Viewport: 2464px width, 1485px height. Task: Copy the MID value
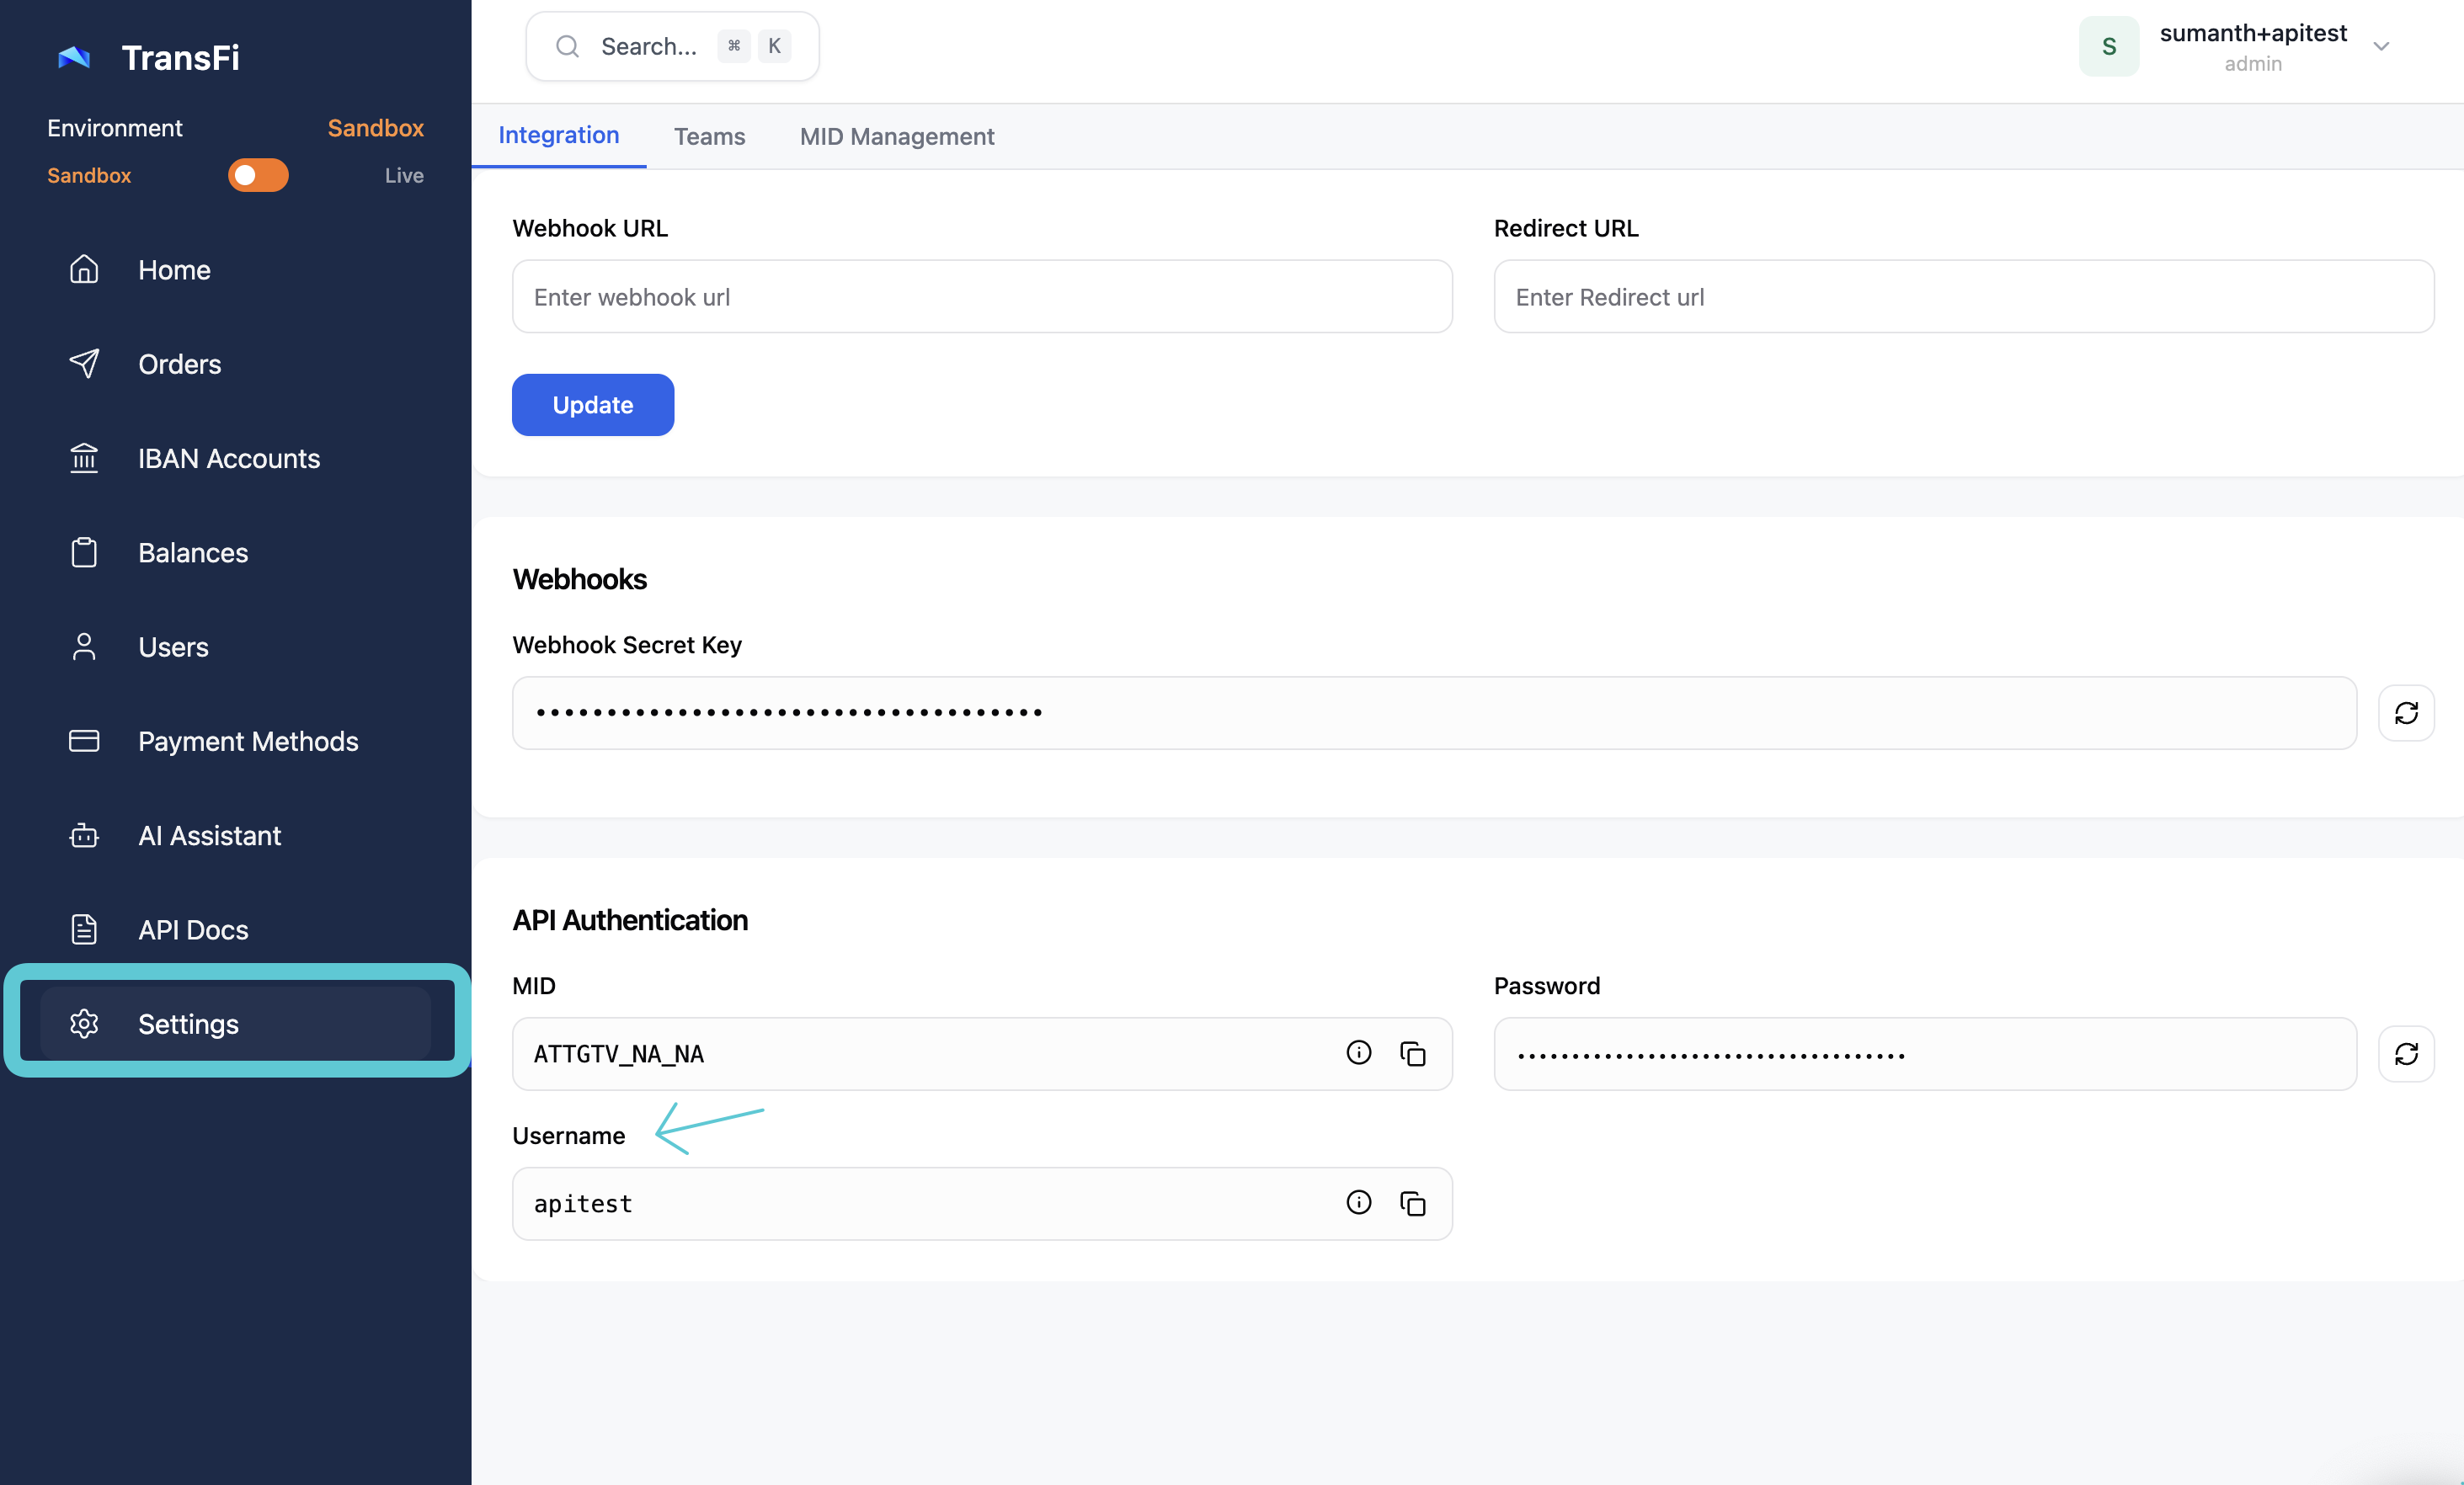click(x=1412, y=1054)
